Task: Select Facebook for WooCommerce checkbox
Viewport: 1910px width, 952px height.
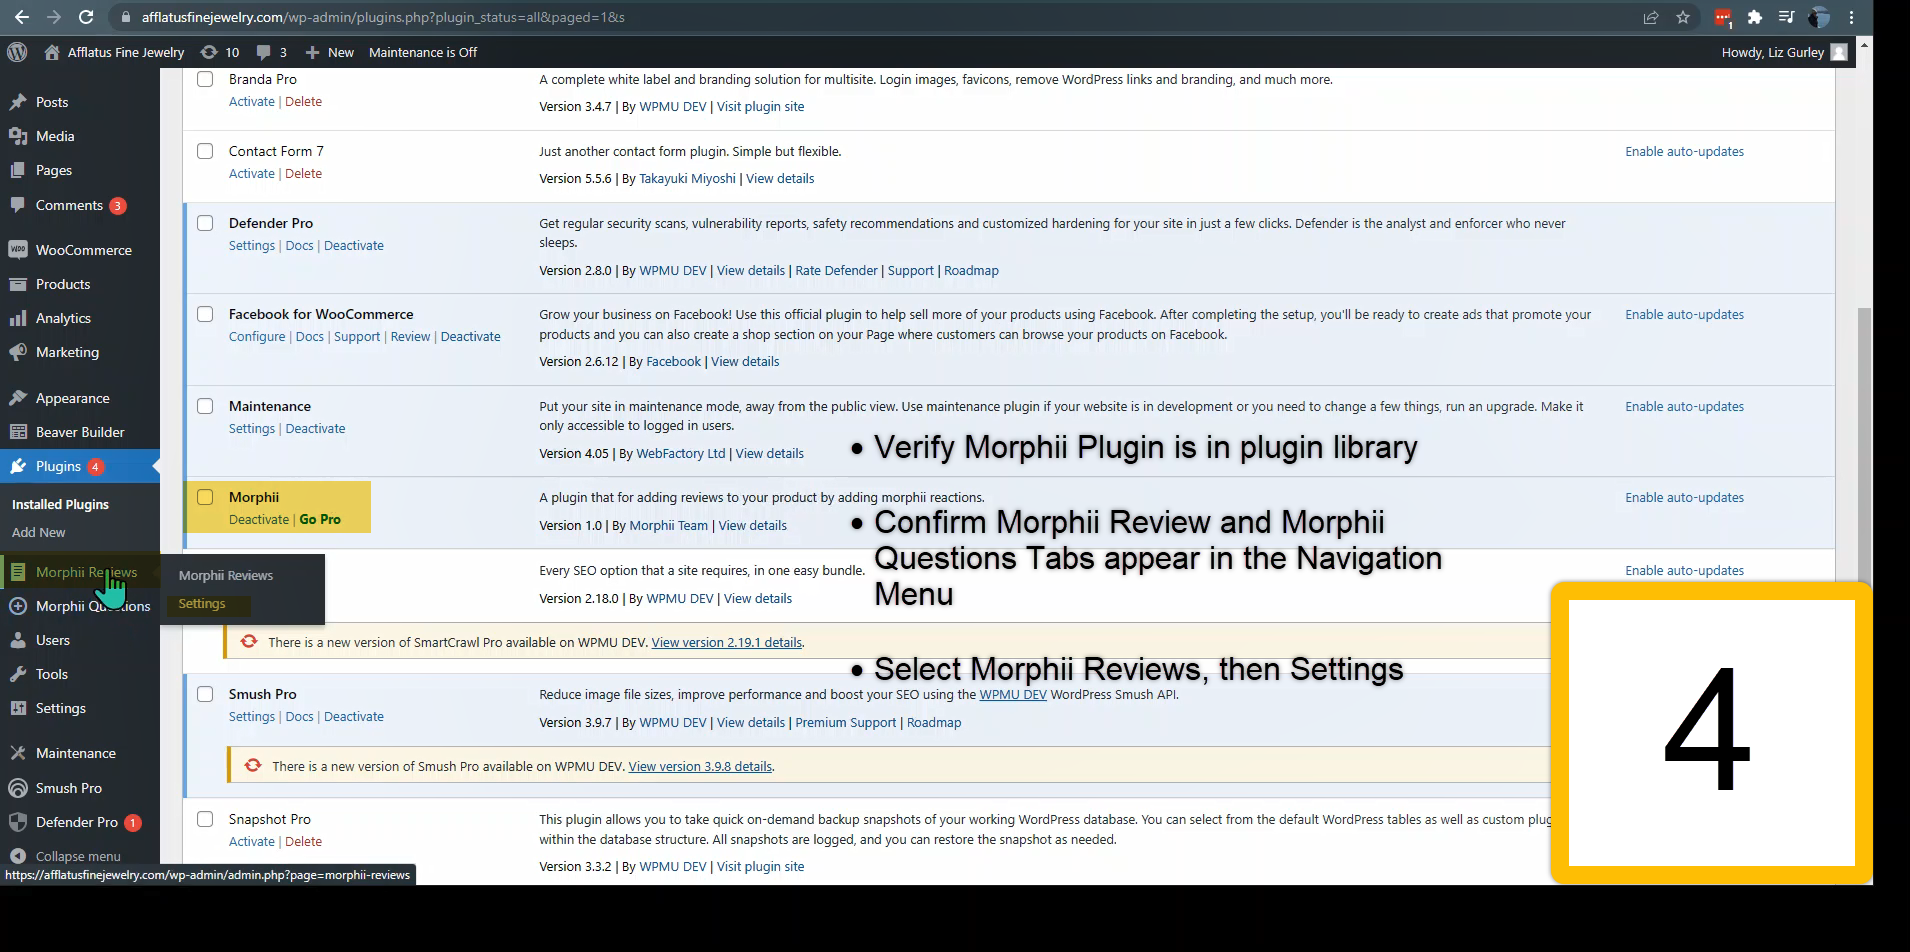Action: (205, 314)
